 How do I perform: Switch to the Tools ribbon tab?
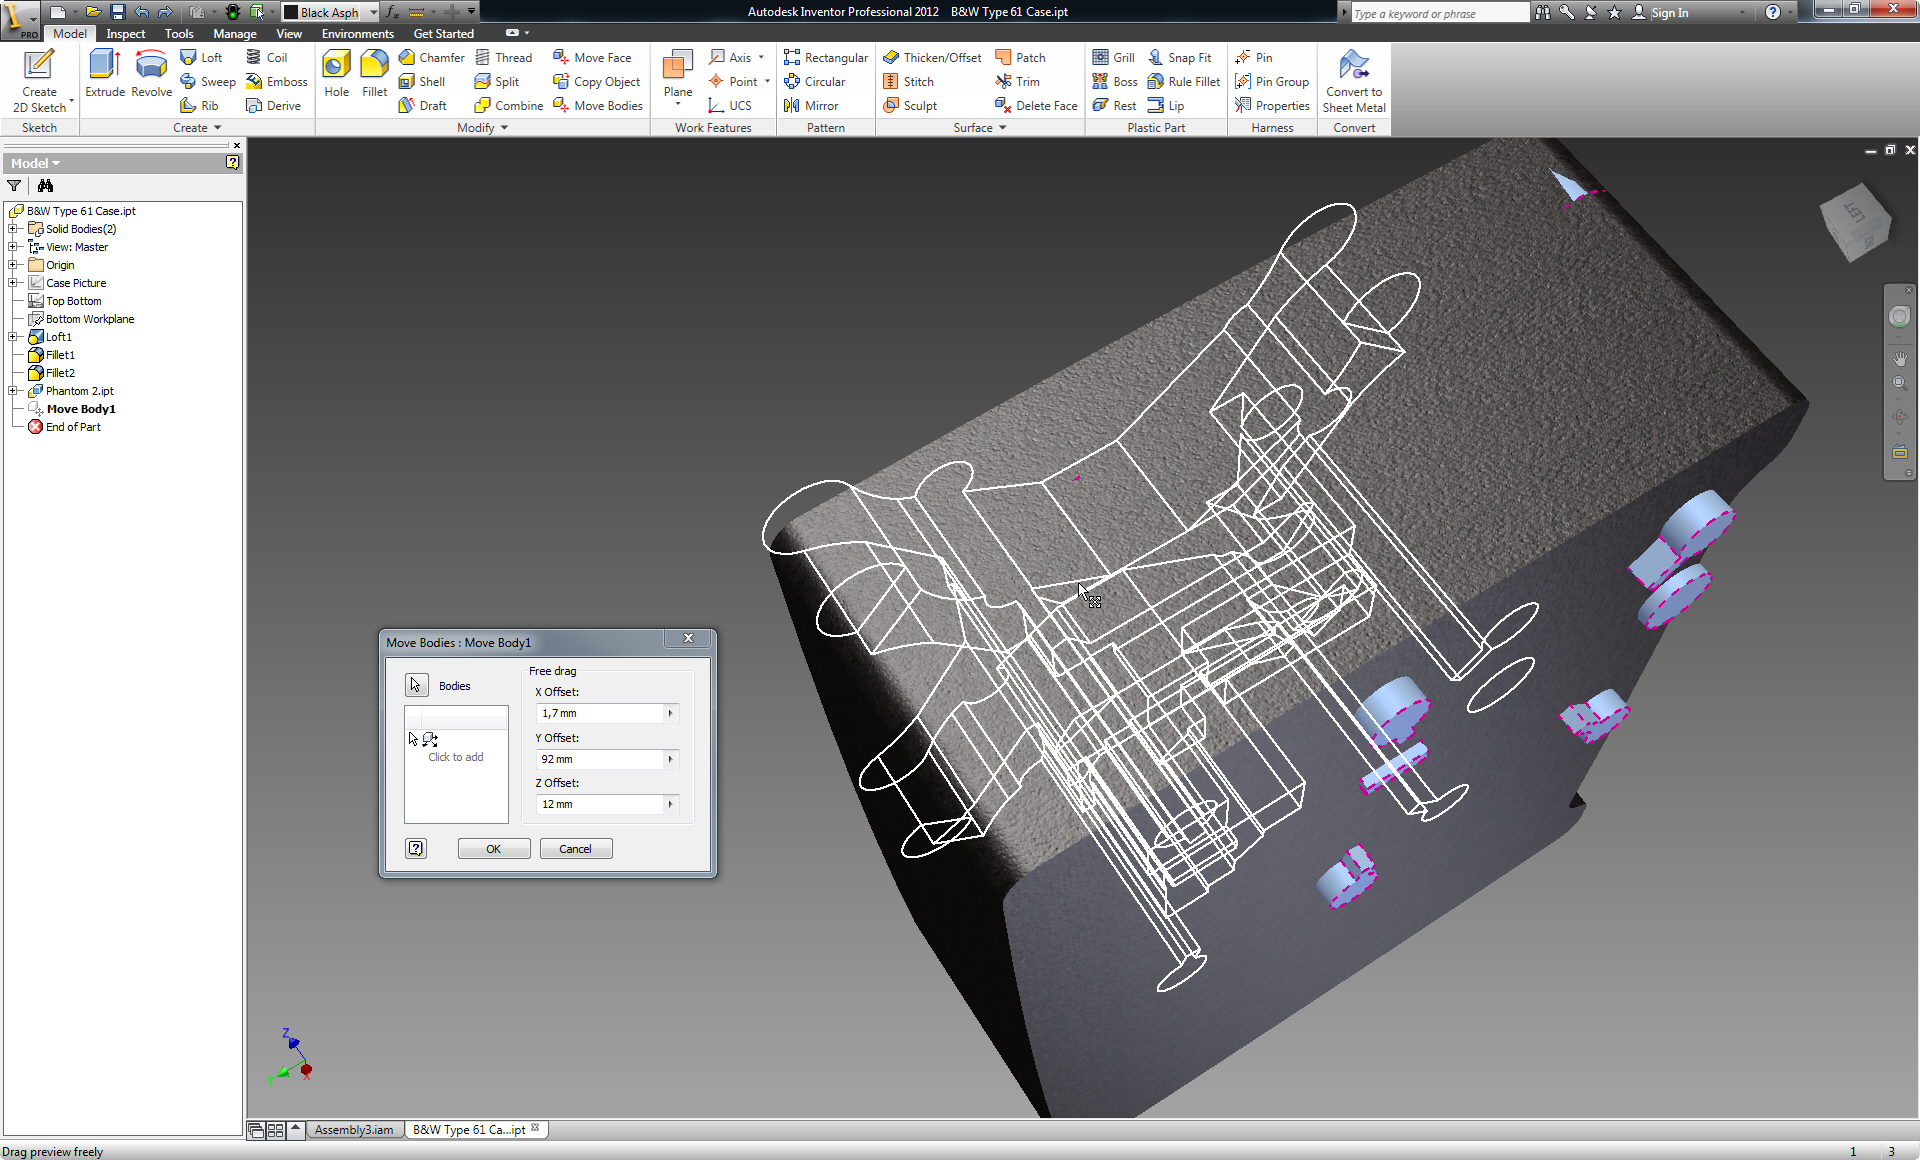(179, 34)
